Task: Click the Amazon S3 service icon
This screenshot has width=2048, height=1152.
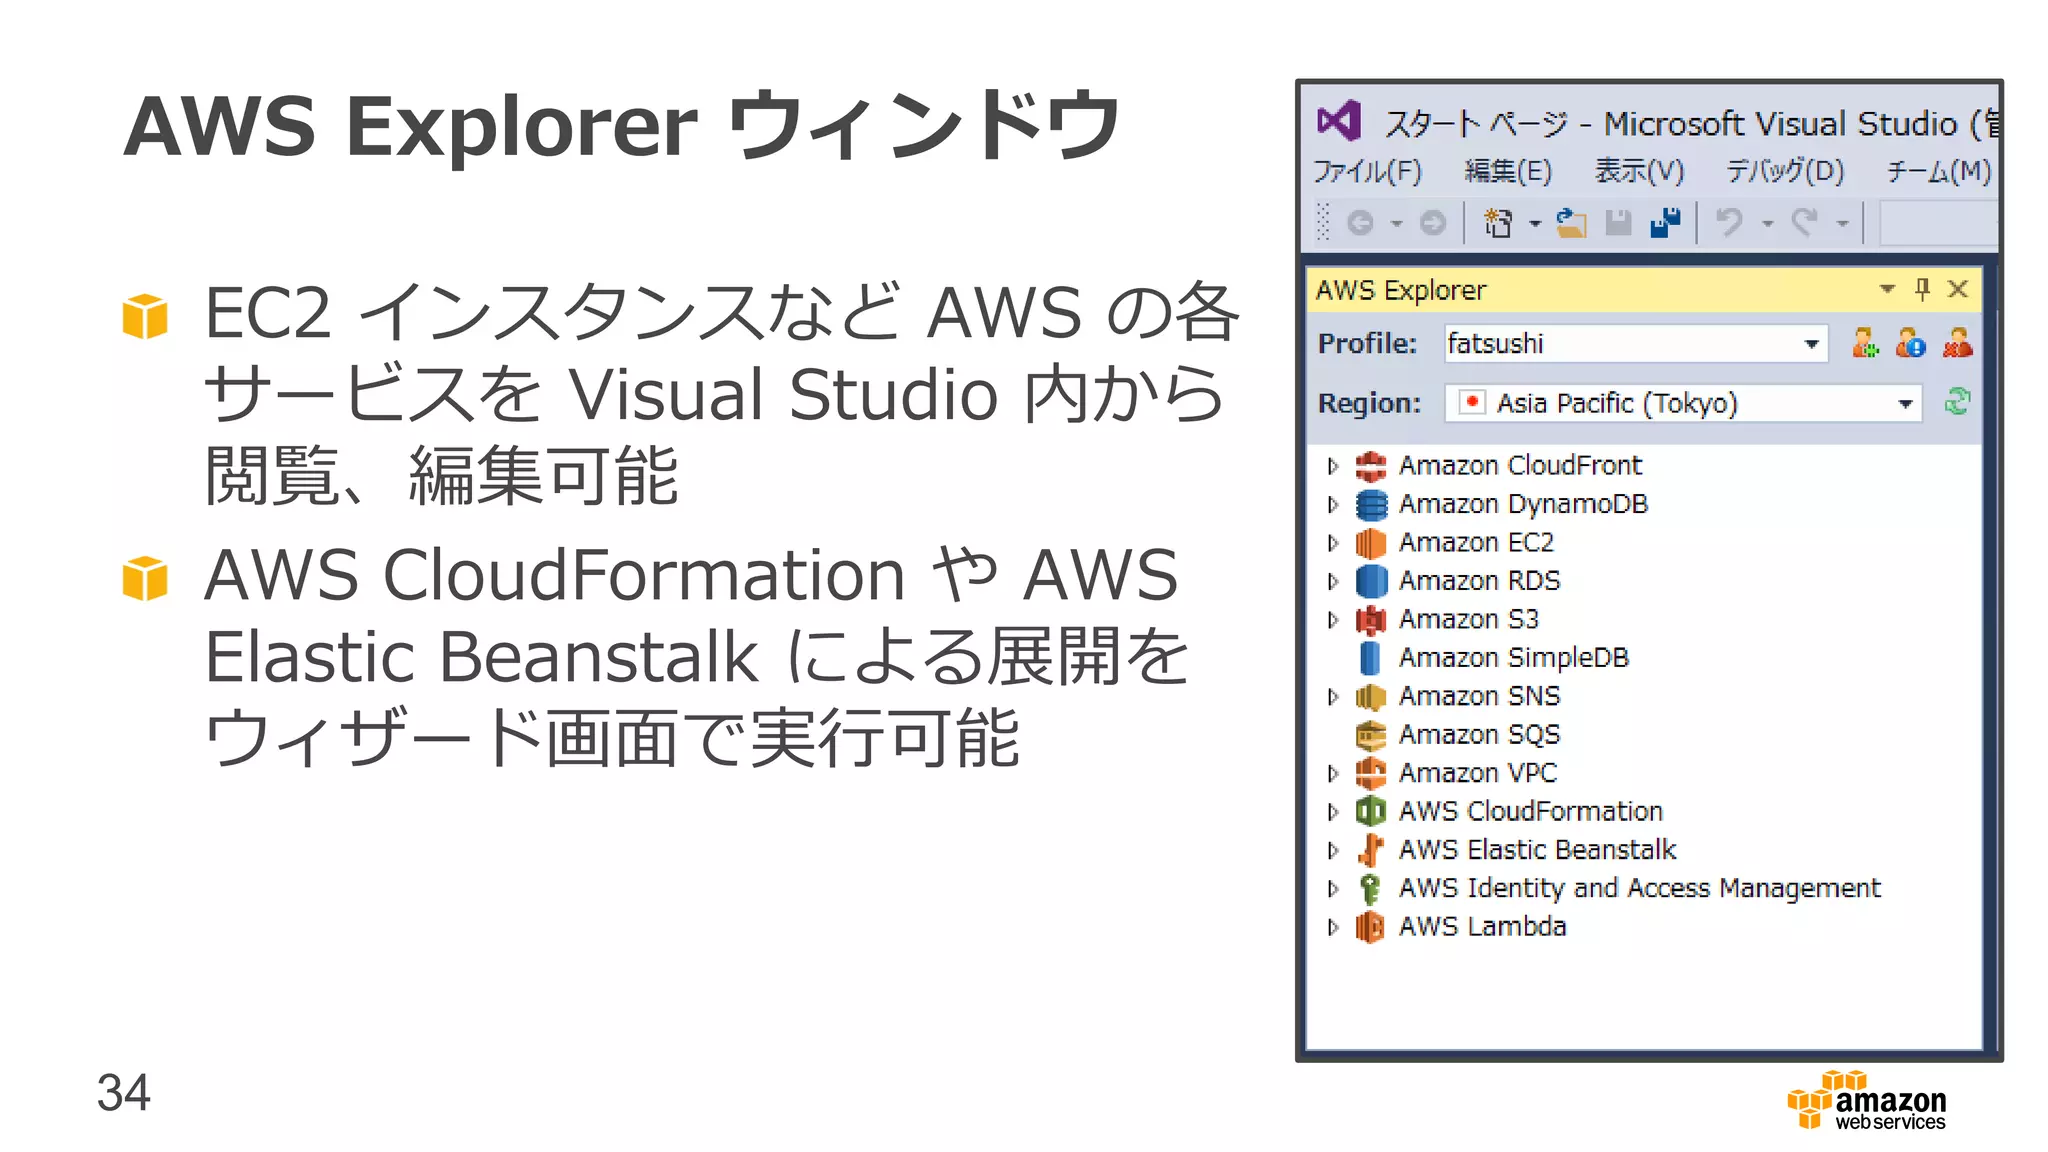Action: pyautogui.click(x=1371, y=620)
